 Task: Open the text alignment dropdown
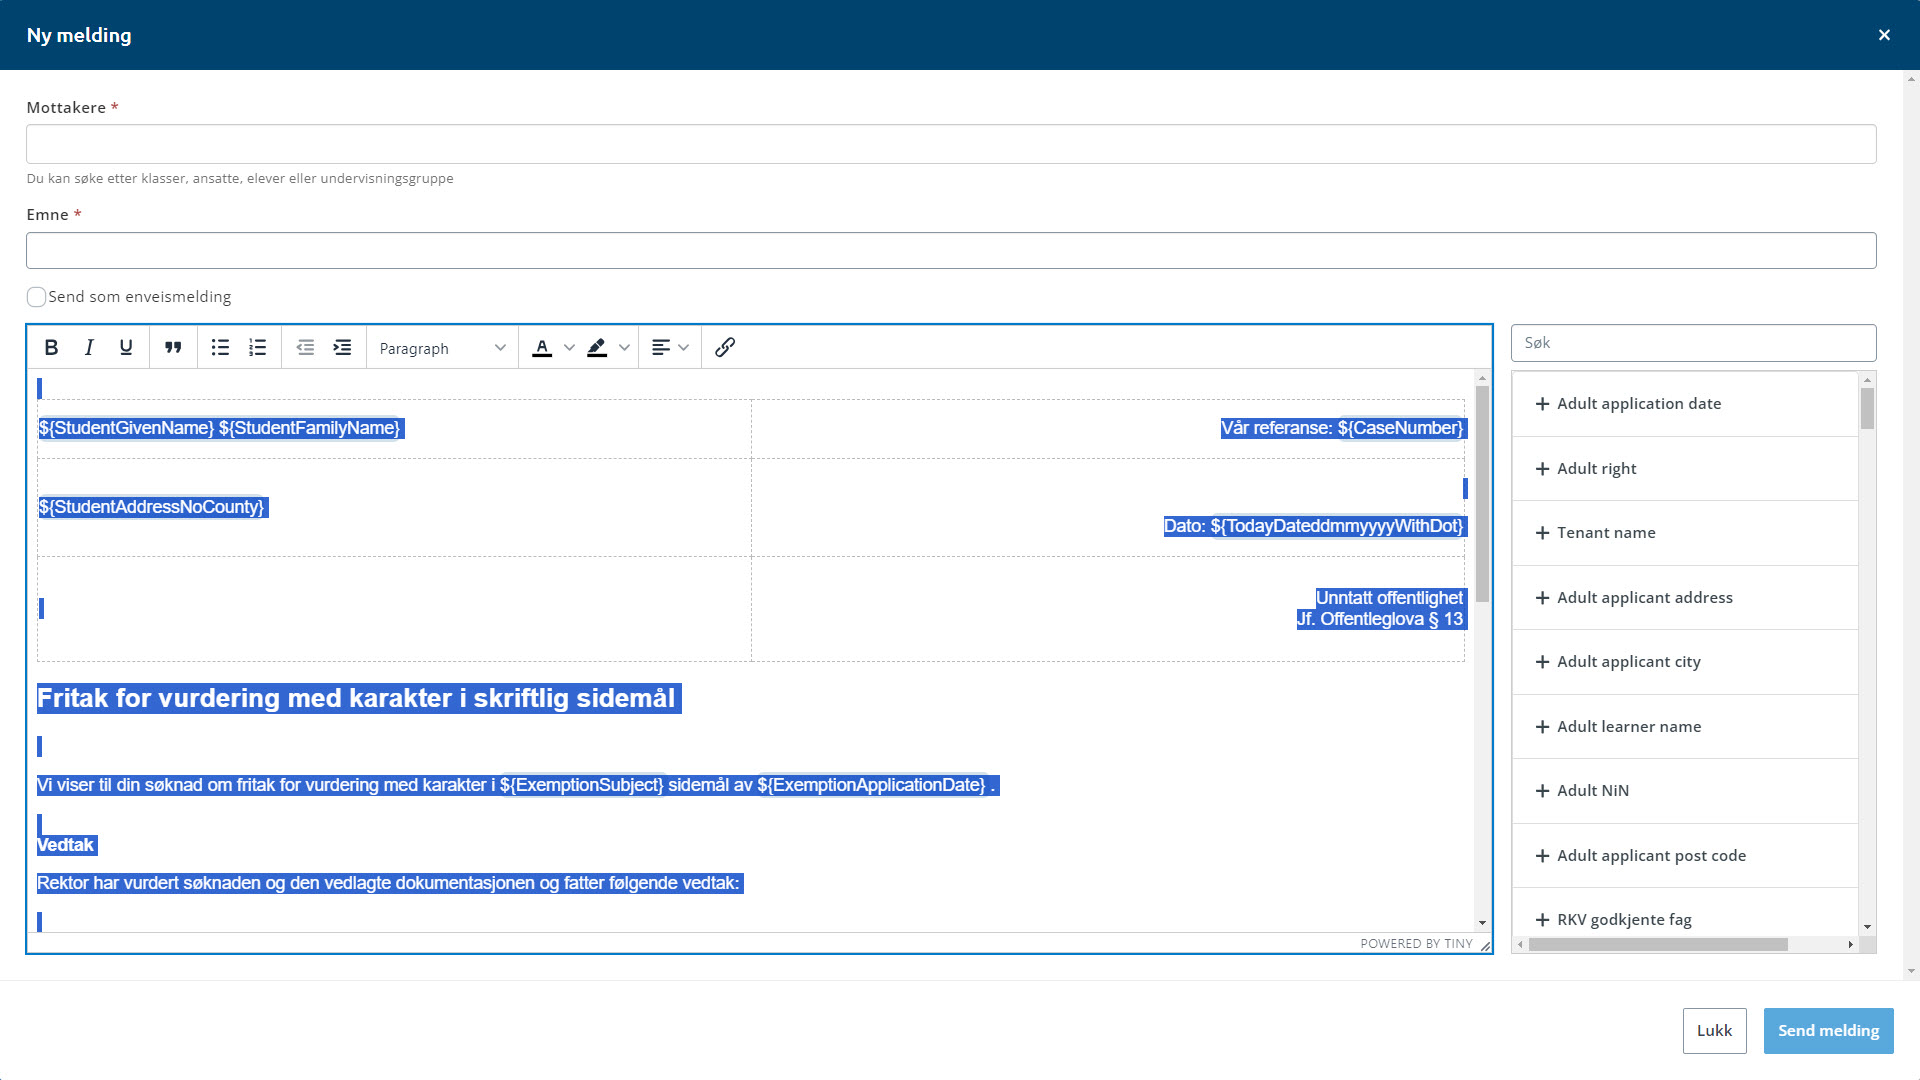click(670, 348)
